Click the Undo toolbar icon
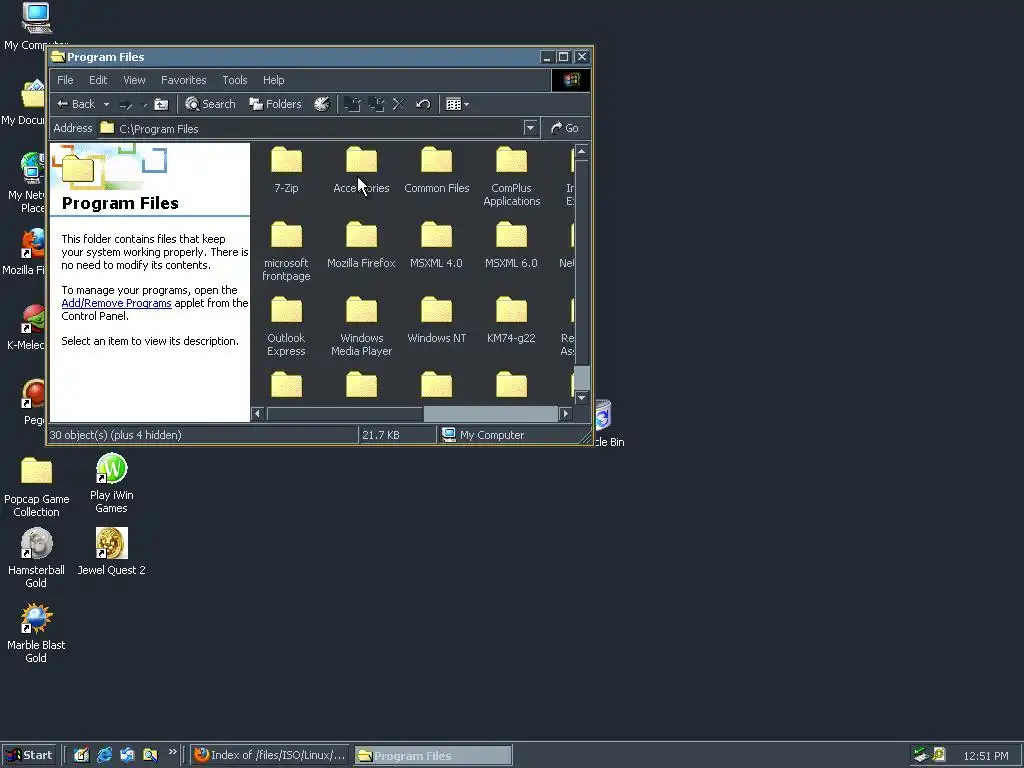This screenshot has height=768, width=1024. tap(423, 104)
